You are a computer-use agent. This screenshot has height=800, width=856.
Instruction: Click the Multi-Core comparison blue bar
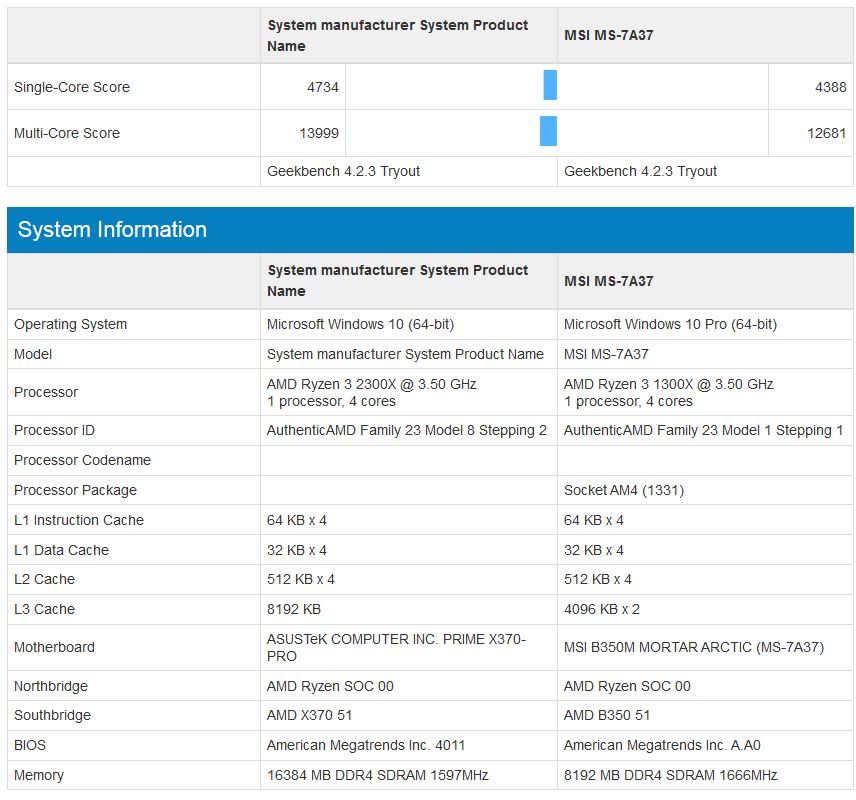[x=548, y=131]
